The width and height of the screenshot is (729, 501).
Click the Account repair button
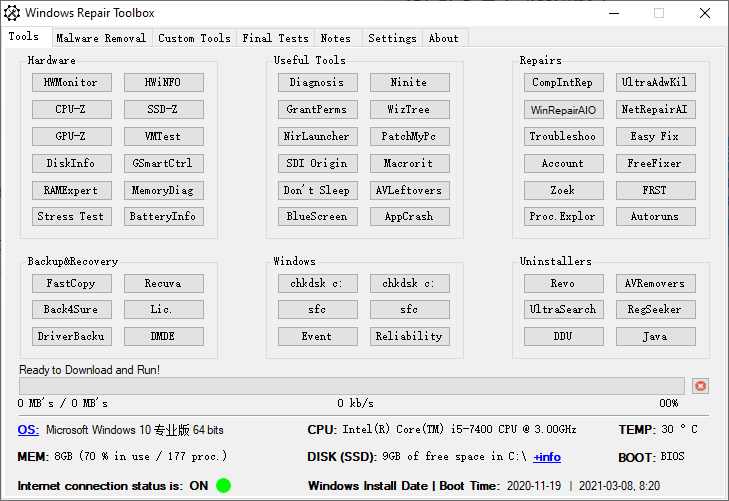[x=563, y=163]
